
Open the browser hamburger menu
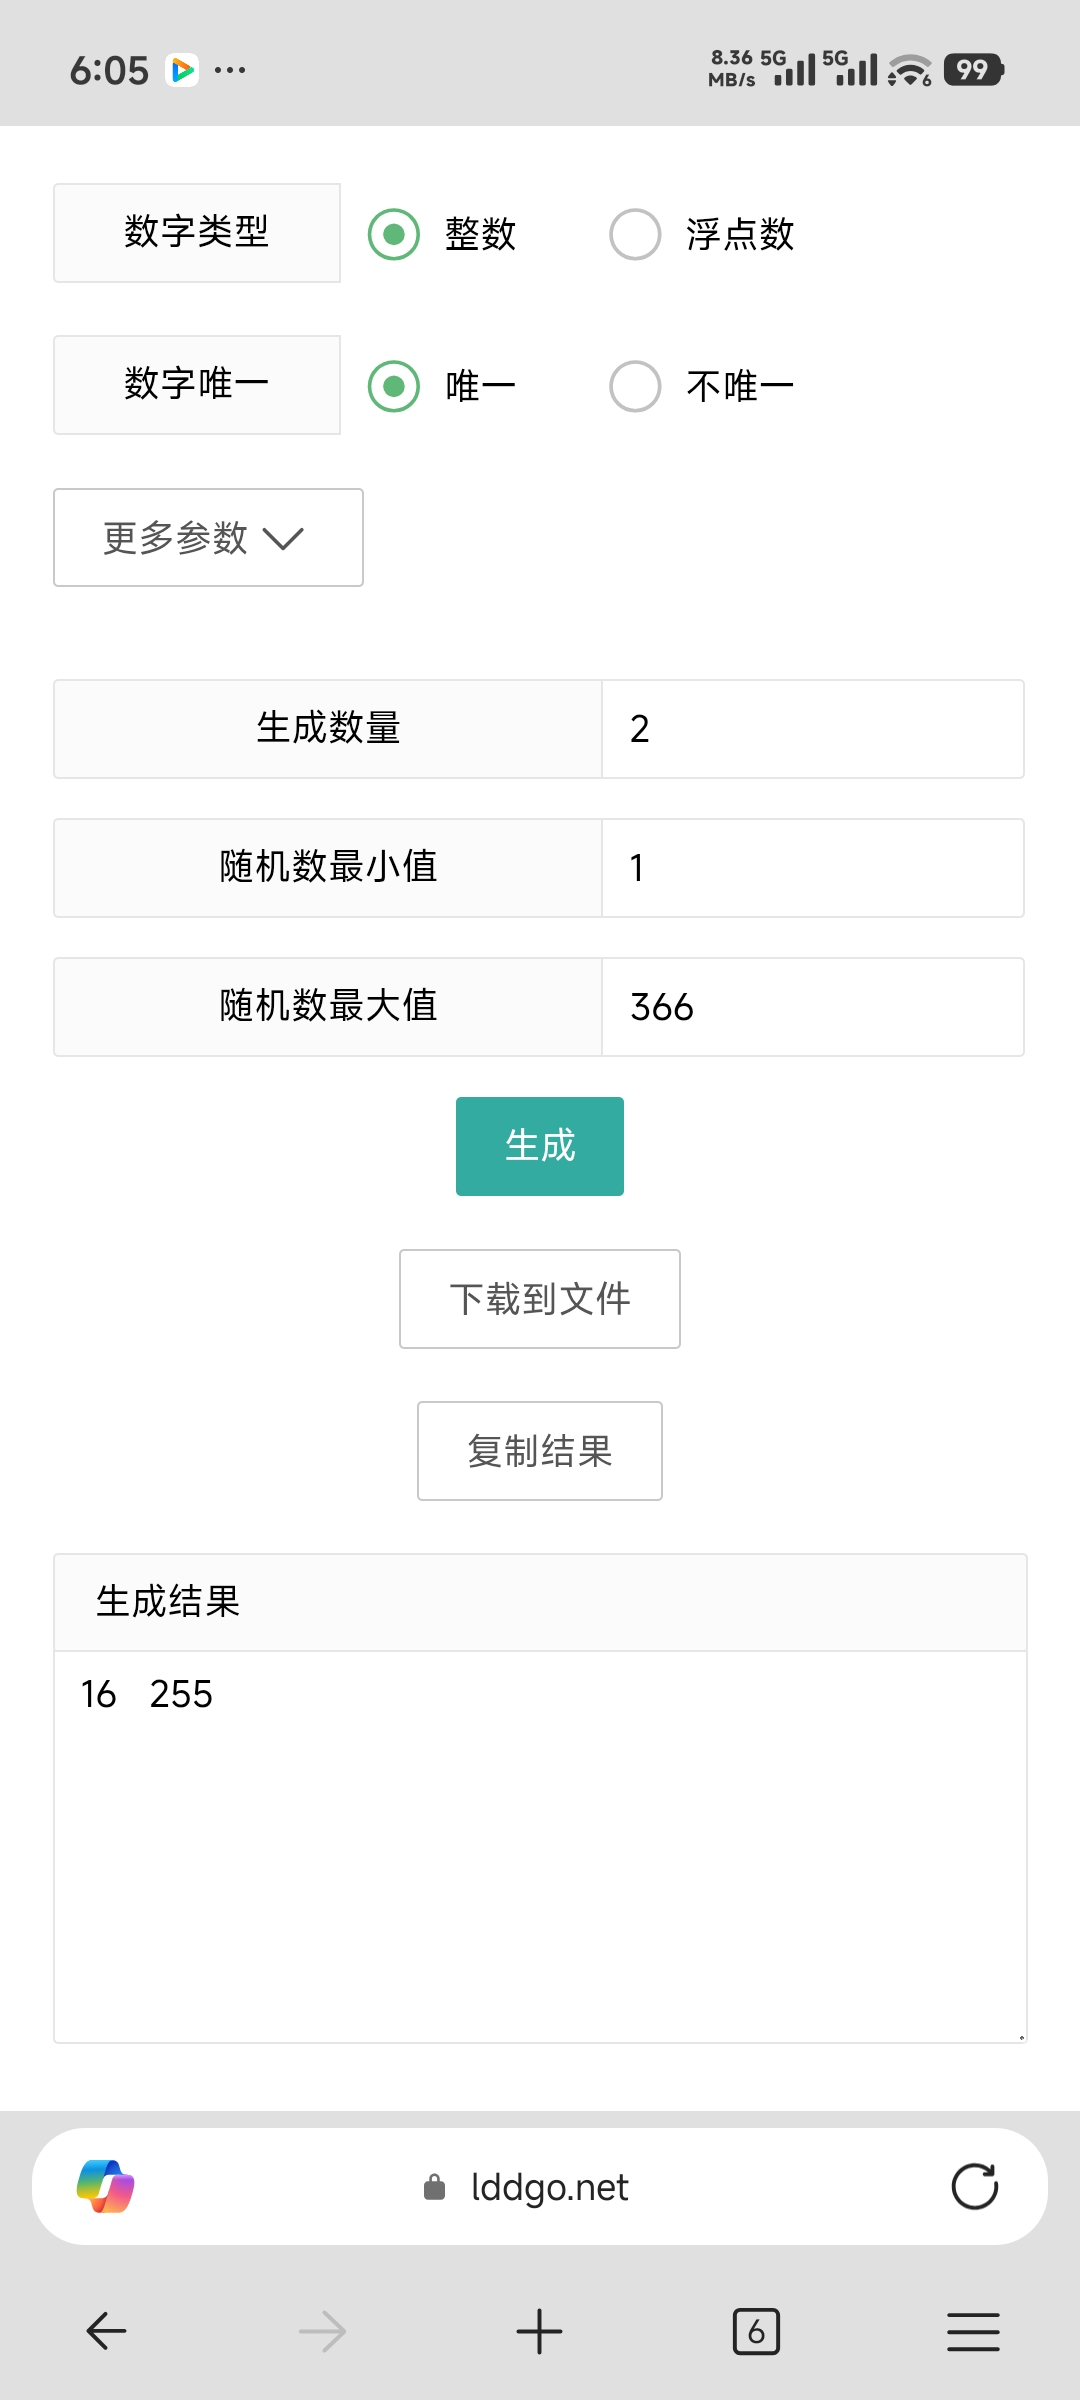pos(973,2332)
